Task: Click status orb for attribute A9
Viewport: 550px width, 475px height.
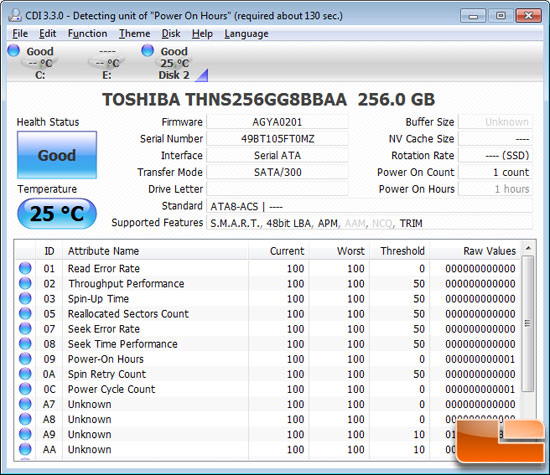Action: coord(25,434)
